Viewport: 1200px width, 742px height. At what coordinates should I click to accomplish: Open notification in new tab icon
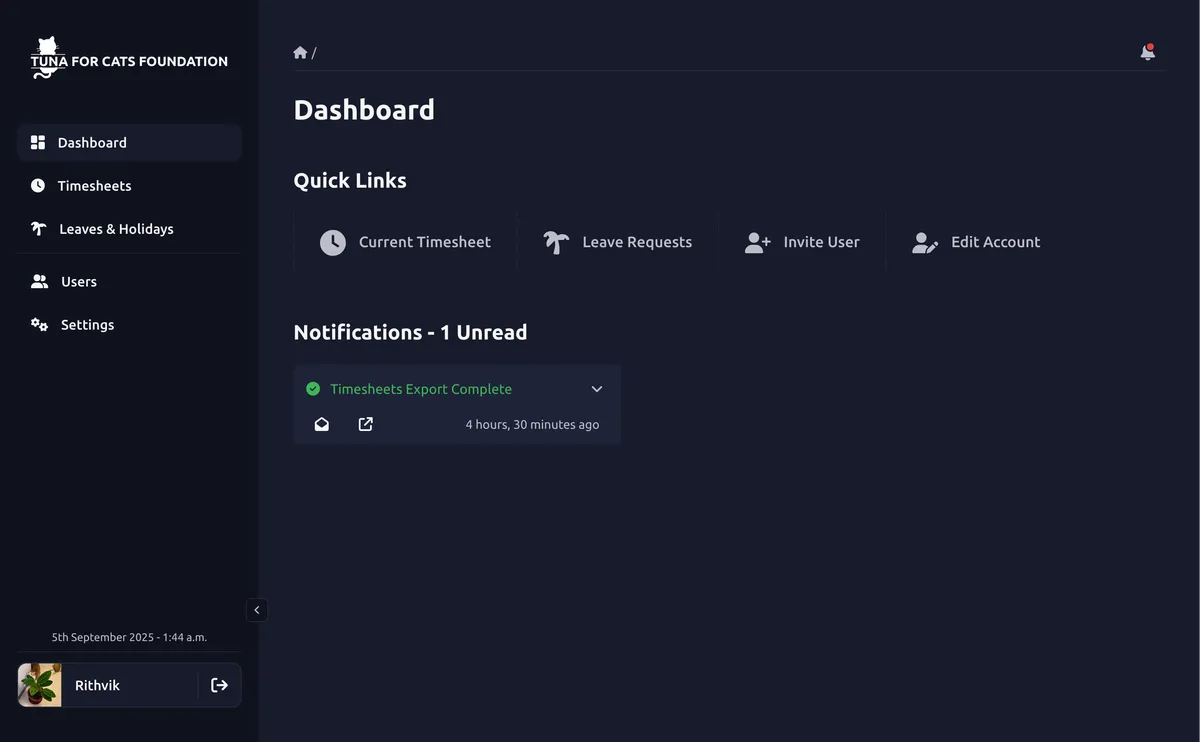[x=365, y=424]
